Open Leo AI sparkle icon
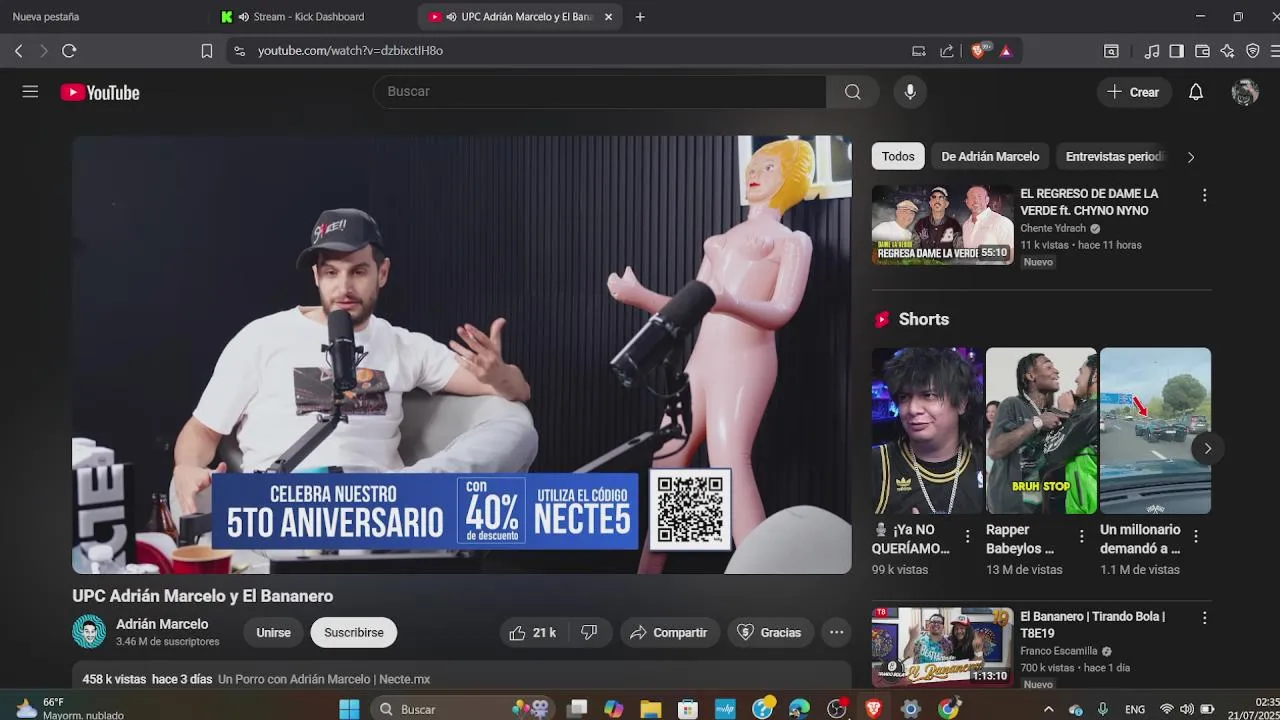Image resolution: width=1280 pixels, height=720 pixels. pyautogui.click(x=1227, y=51)
